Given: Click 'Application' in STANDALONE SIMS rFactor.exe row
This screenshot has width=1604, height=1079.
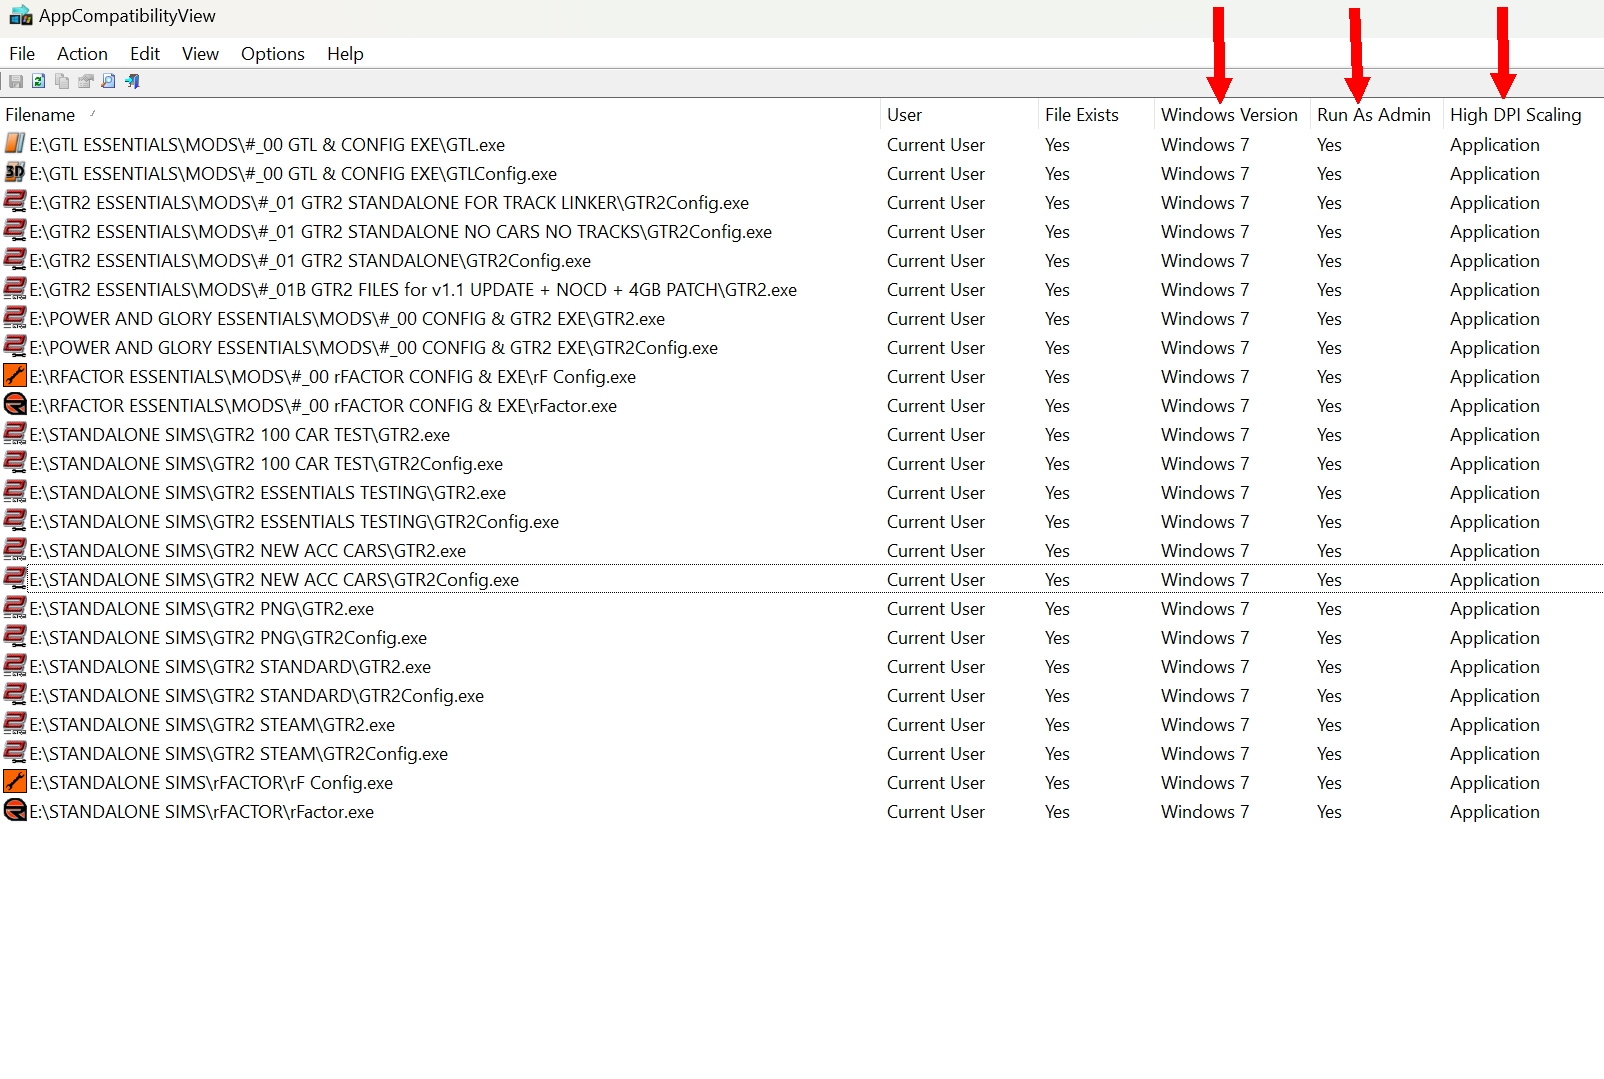Looking at the screenshot, I should 1495,812.
